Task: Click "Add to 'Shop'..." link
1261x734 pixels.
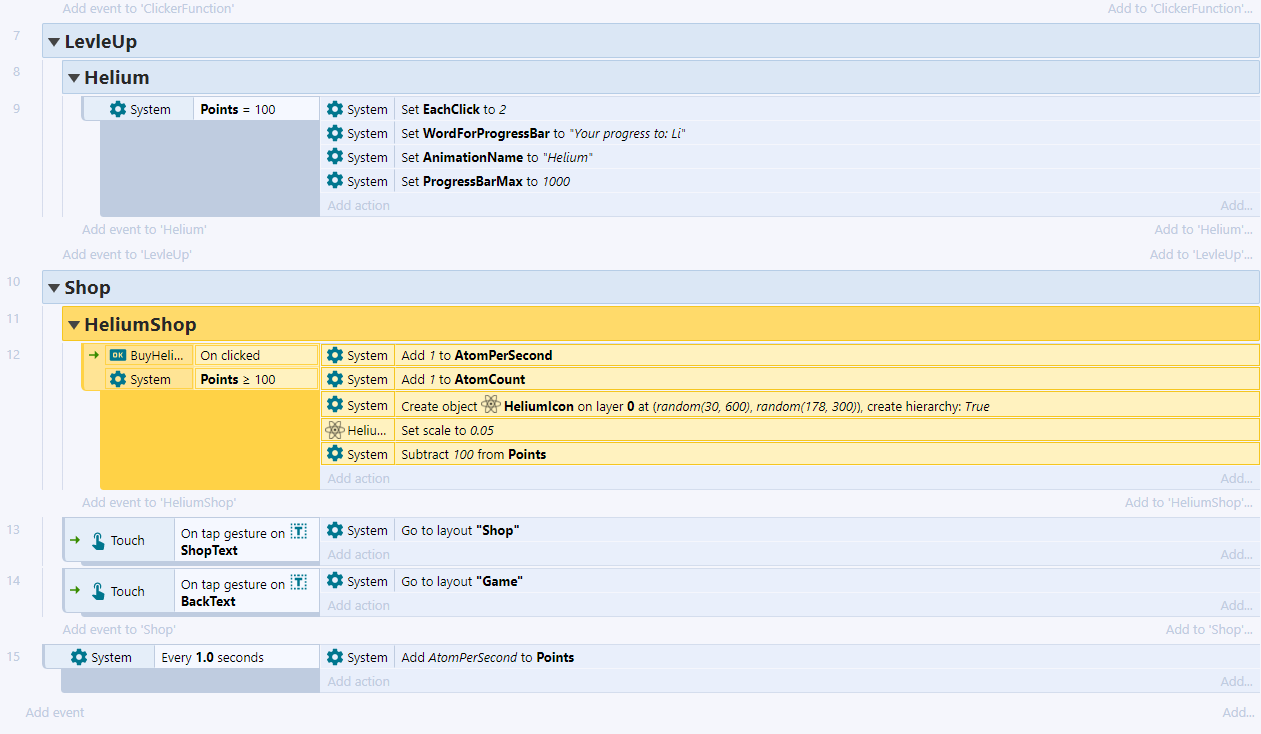Action: pyautogui.click(x=1210, y=630)
